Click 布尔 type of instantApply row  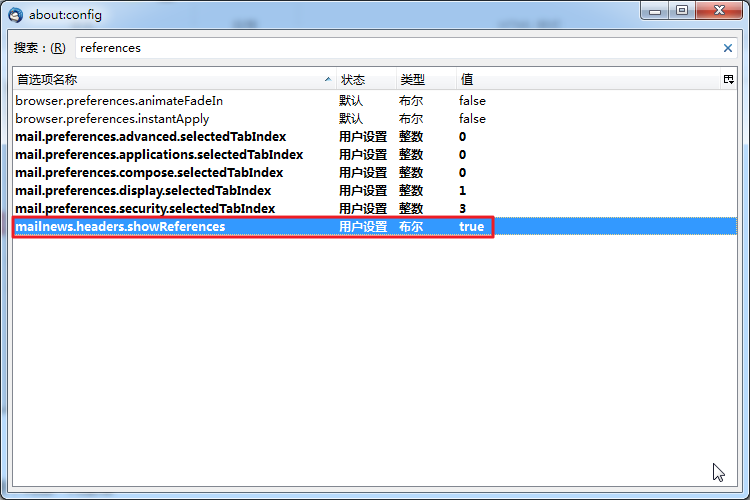coord(411,119)
